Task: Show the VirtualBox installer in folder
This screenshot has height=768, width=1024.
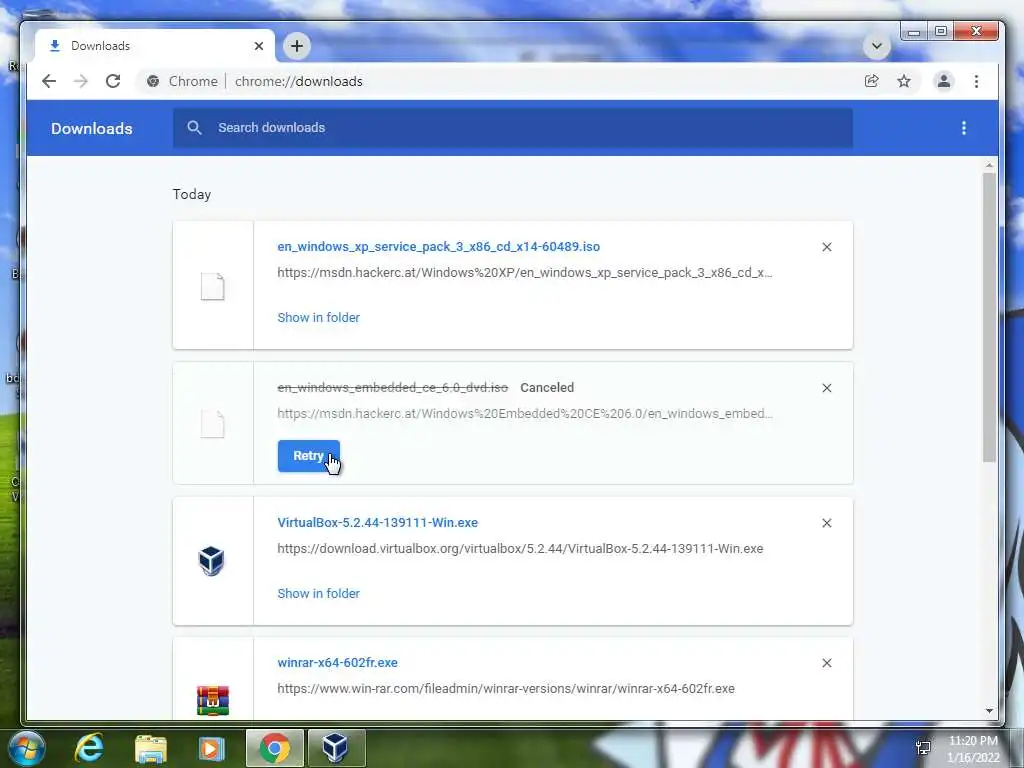Action: click(x=319, y=594)
